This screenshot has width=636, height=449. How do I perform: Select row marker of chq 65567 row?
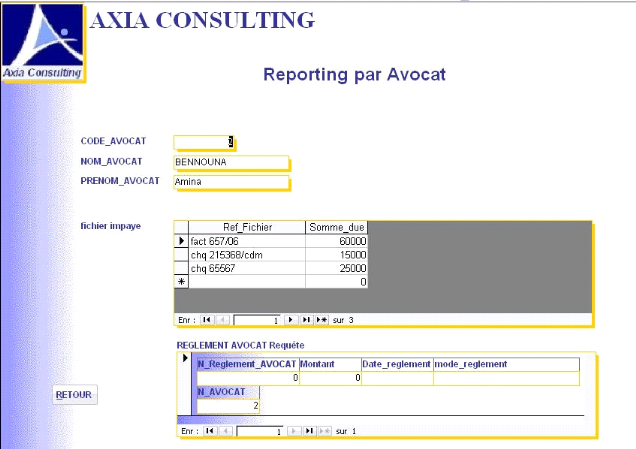(181, 268)
